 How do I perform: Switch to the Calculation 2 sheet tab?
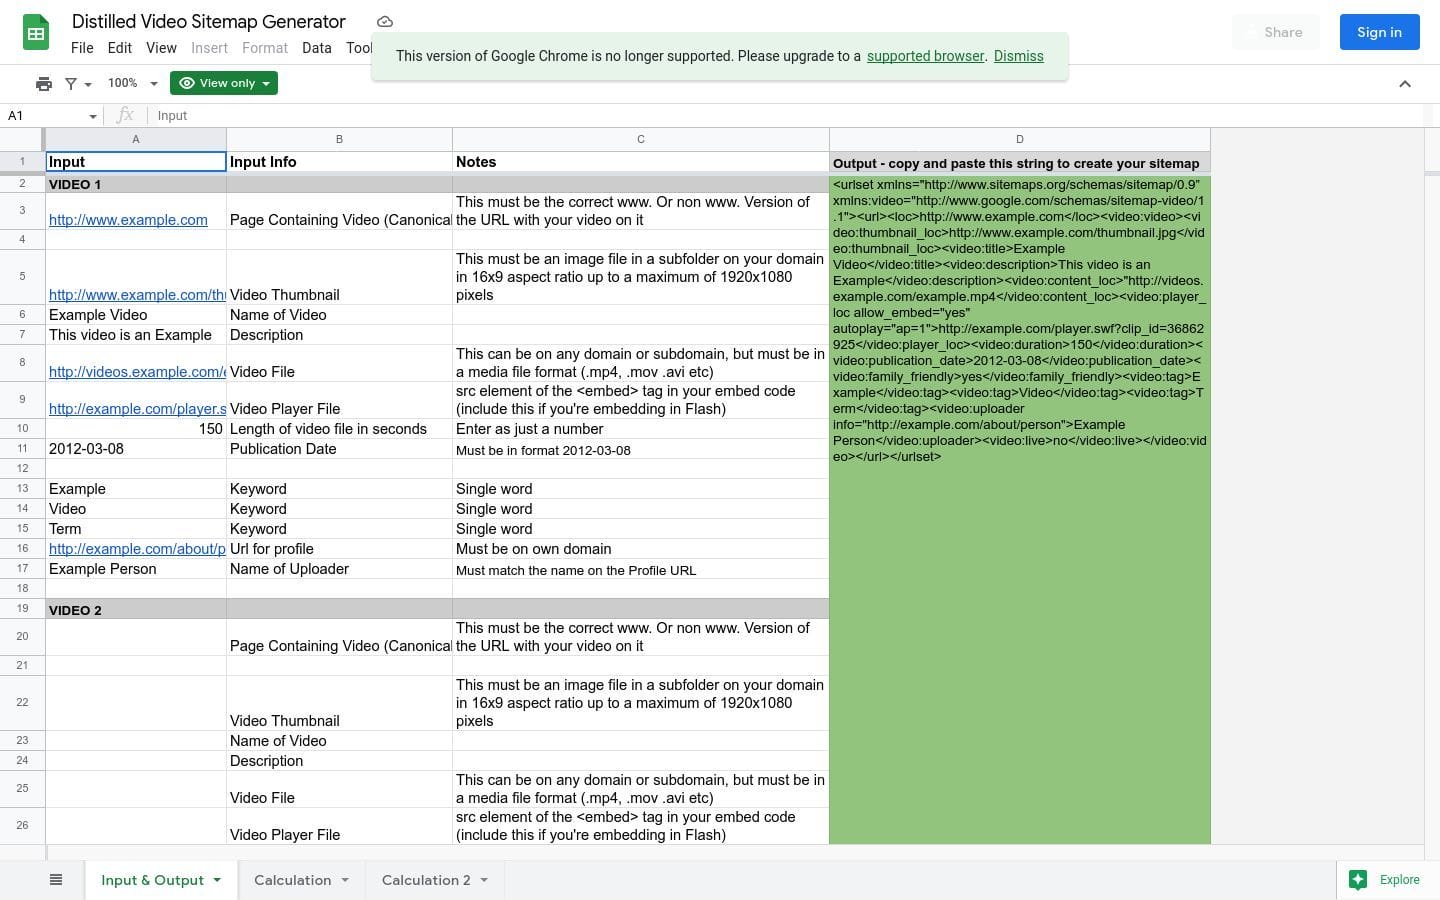point(425,880)
